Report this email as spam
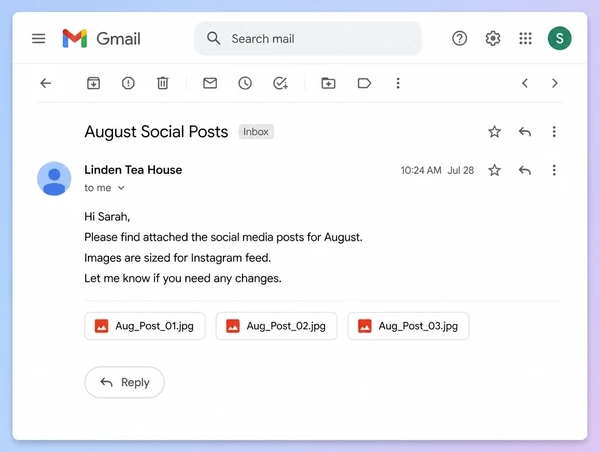 pos(128,83)
